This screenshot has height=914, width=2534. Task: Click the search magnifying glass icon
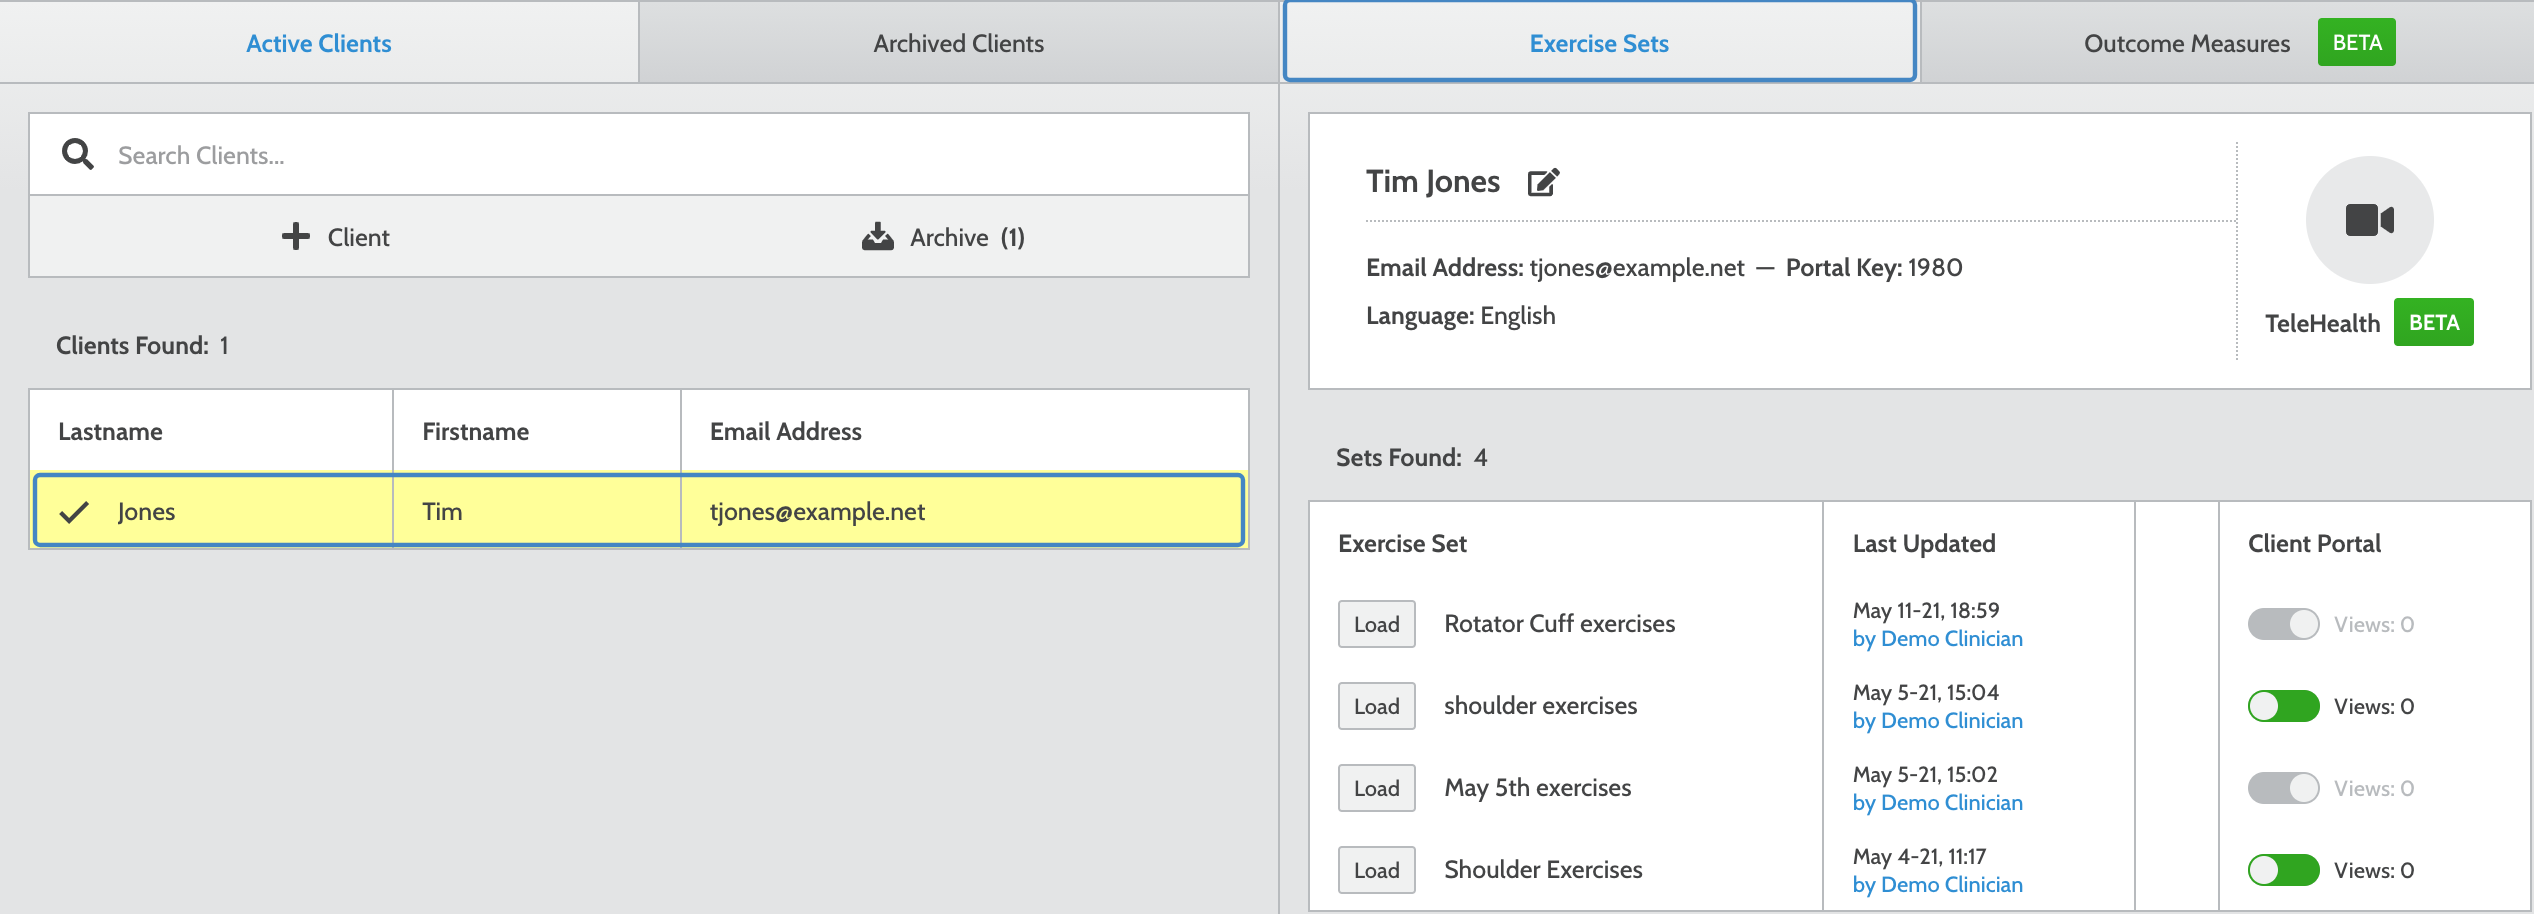click(x=78, y=154)
